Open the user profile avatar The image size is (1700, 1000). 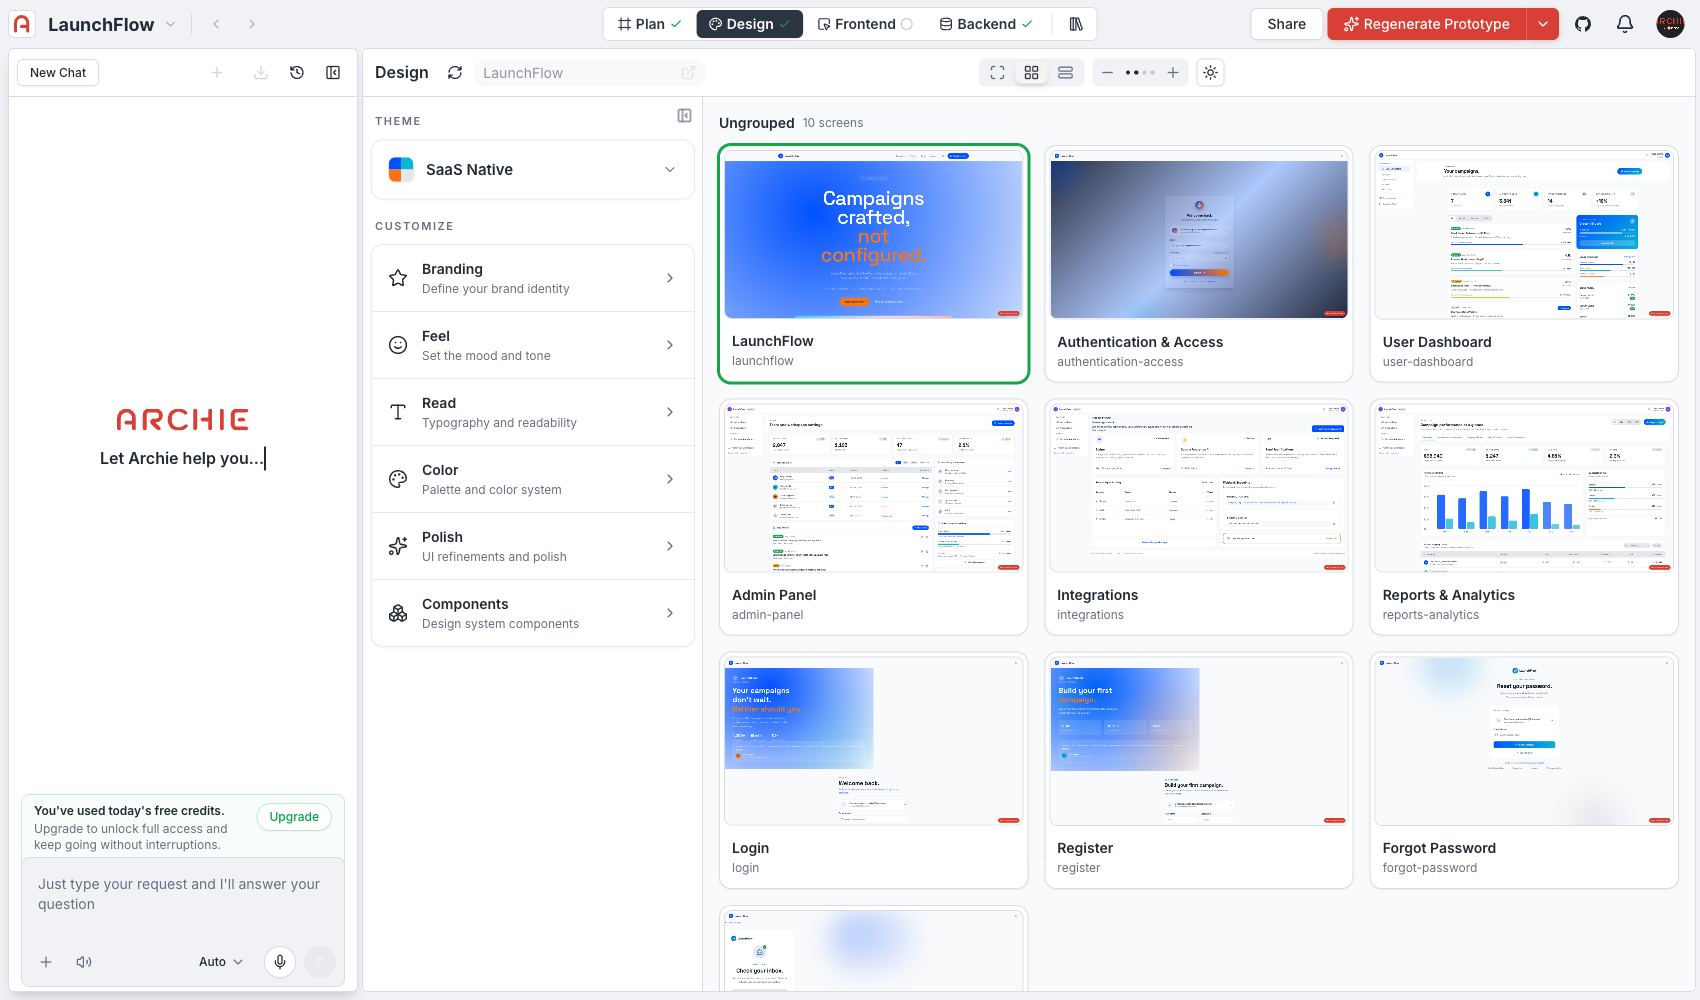1670,24
